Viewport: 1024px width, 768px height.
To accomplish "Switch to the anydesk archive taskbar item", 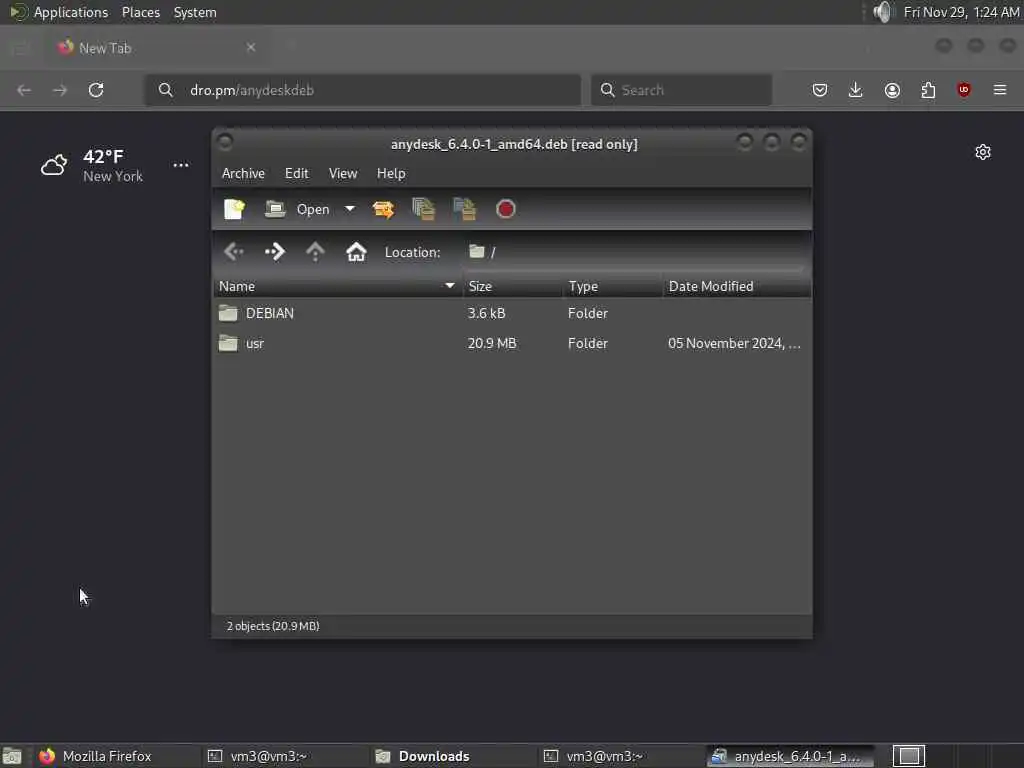I will tap(790, 756).
